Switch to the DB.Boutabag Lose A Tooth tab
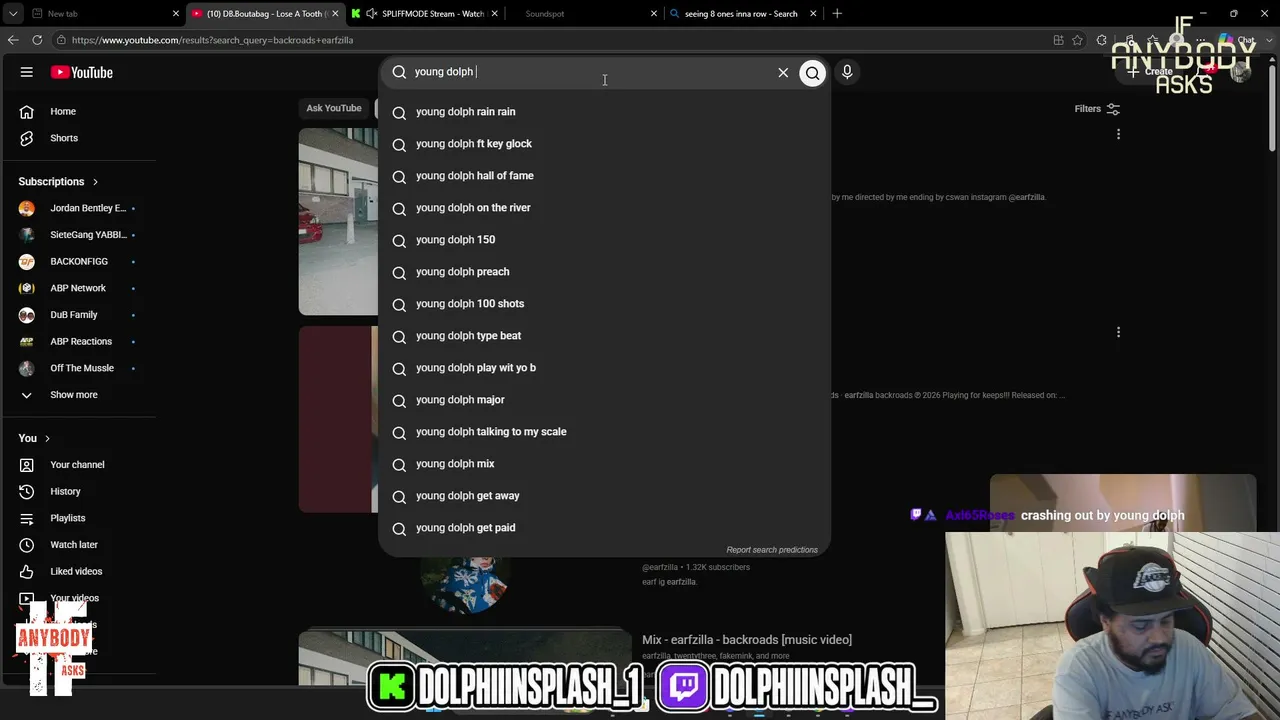The height and width of the screenshot is (720, 1280). 265,14
